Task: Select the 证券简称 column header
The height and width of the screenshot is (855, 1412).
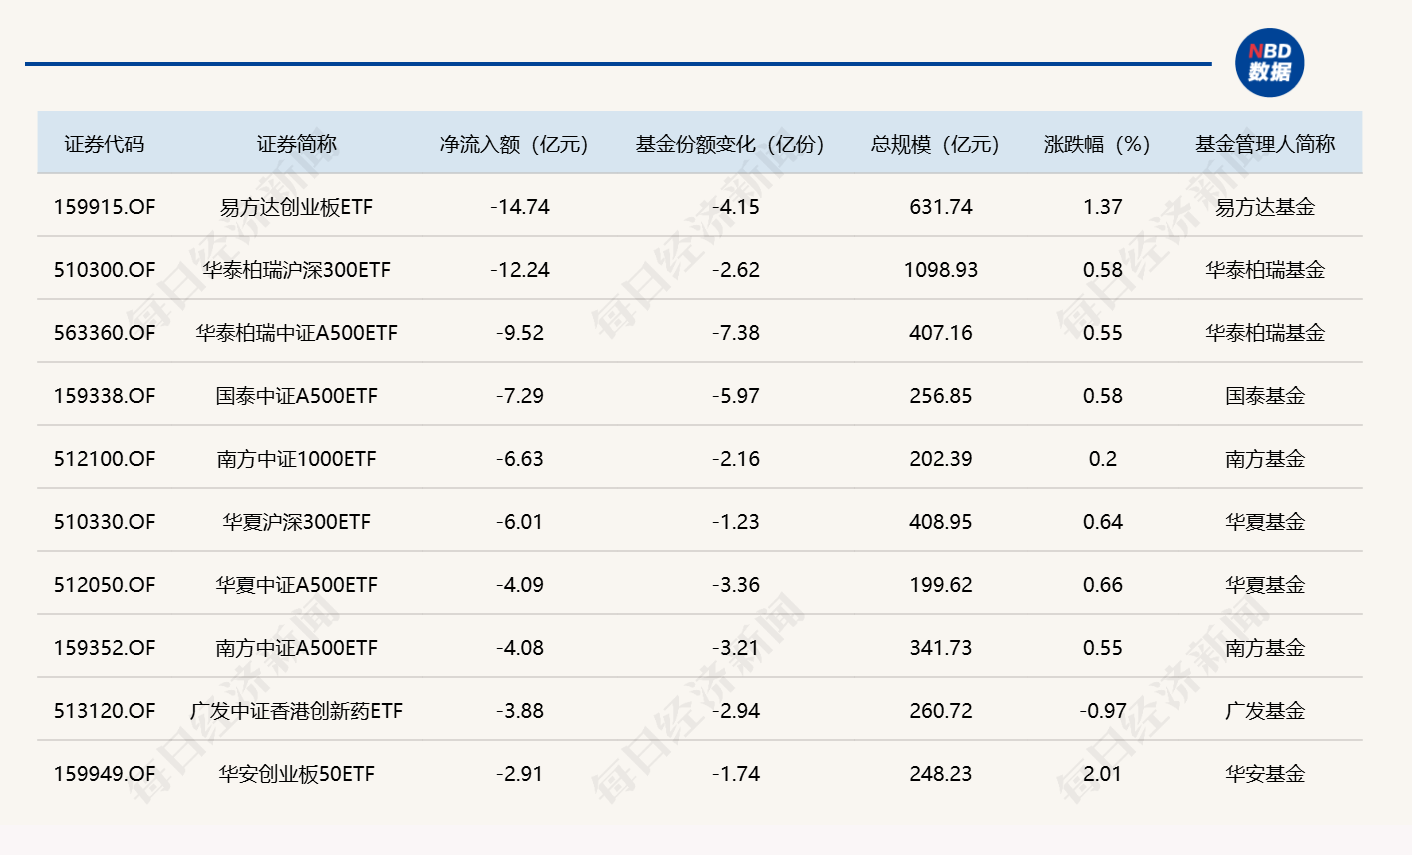Action: coord(297,144)
